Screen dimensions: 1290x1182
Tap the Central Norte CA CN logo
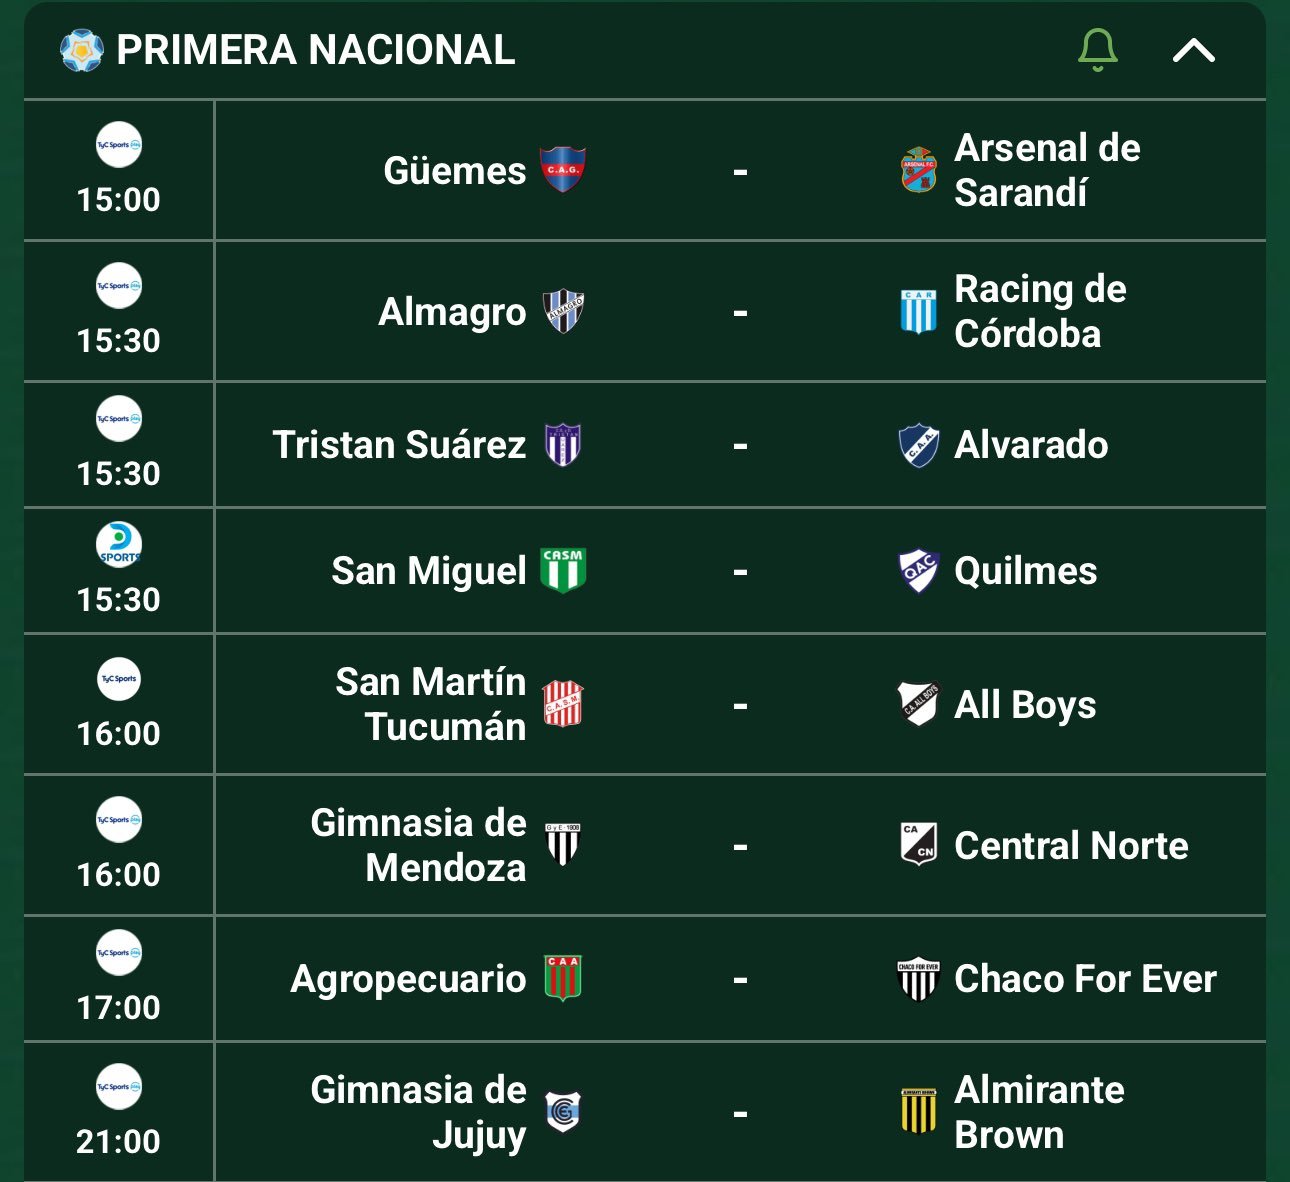click(918, 845)
